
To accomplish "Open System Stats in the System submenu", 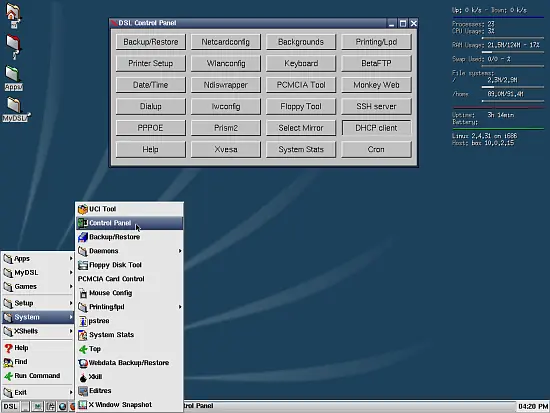I will pyautogui.click(x=129, y=335).
